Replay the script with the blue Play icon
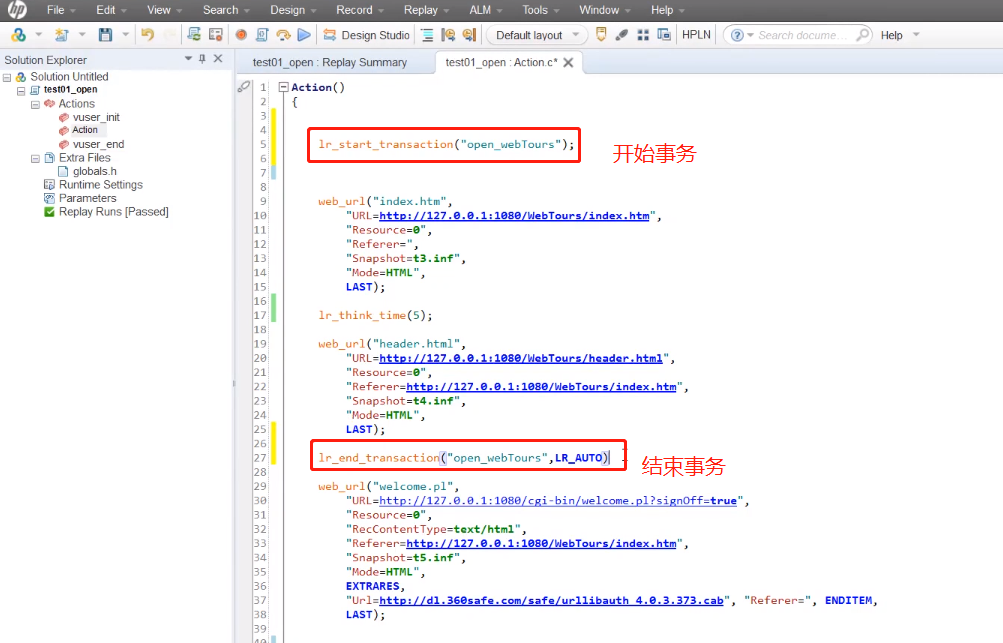This screenshot has height=643, width=1003. click(304, 35)
